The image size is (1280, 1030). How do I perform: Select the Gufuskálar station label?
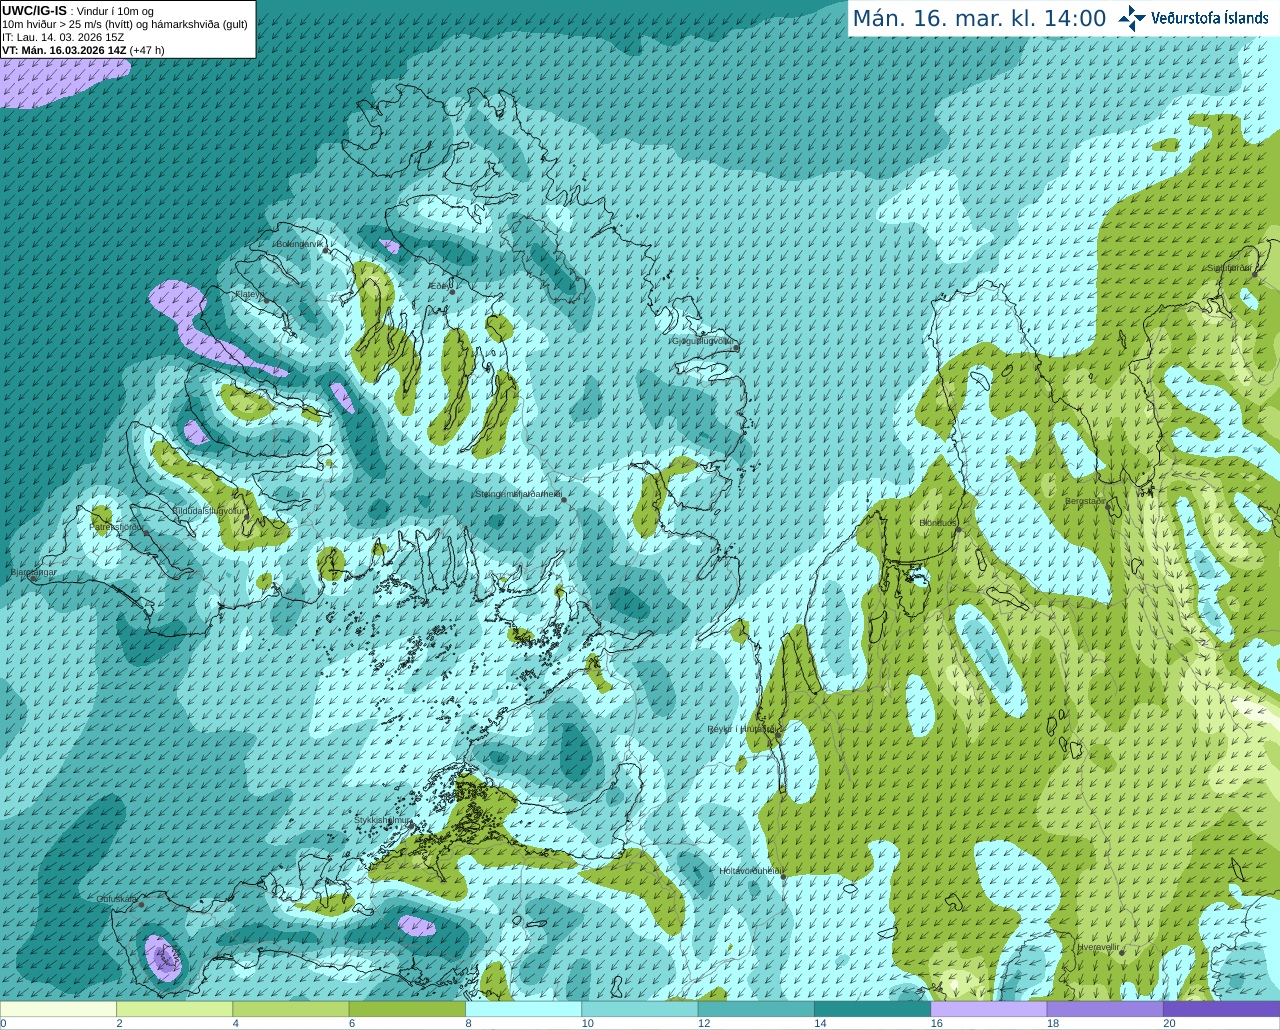pyautogui.click(x=117, y=899)
